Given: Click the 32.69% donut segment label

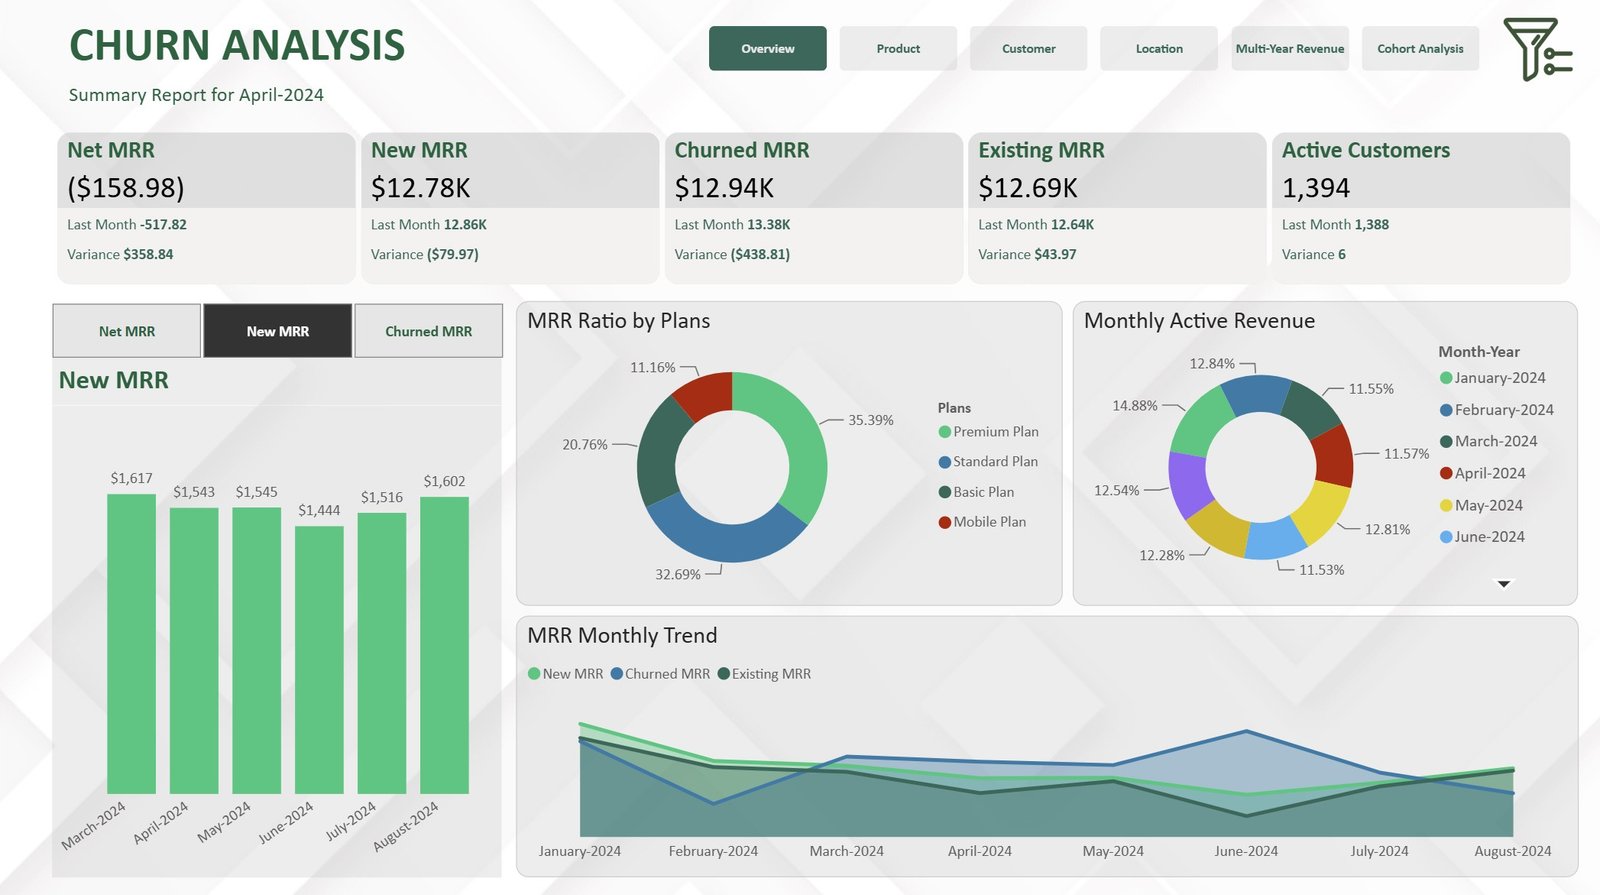Looking at the screenshot, I should click(x=678, y=575).
